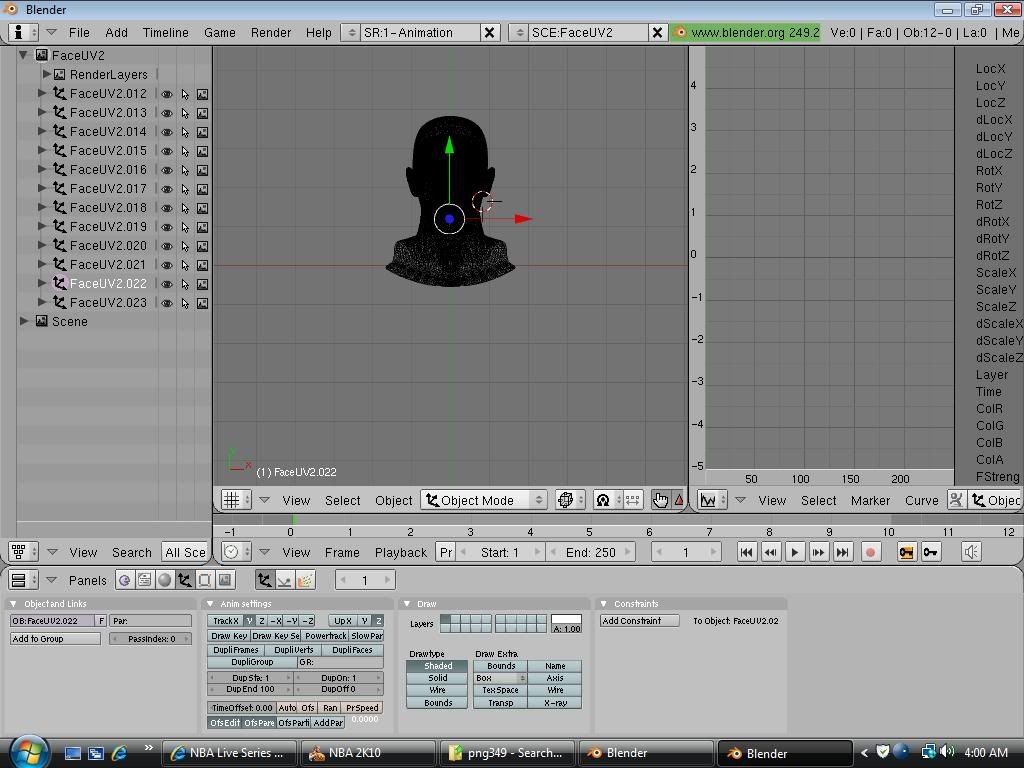Enable the X-ray draw extra option
The width and height of the screenshot is (1024, 768).
(x=555, y=703)
